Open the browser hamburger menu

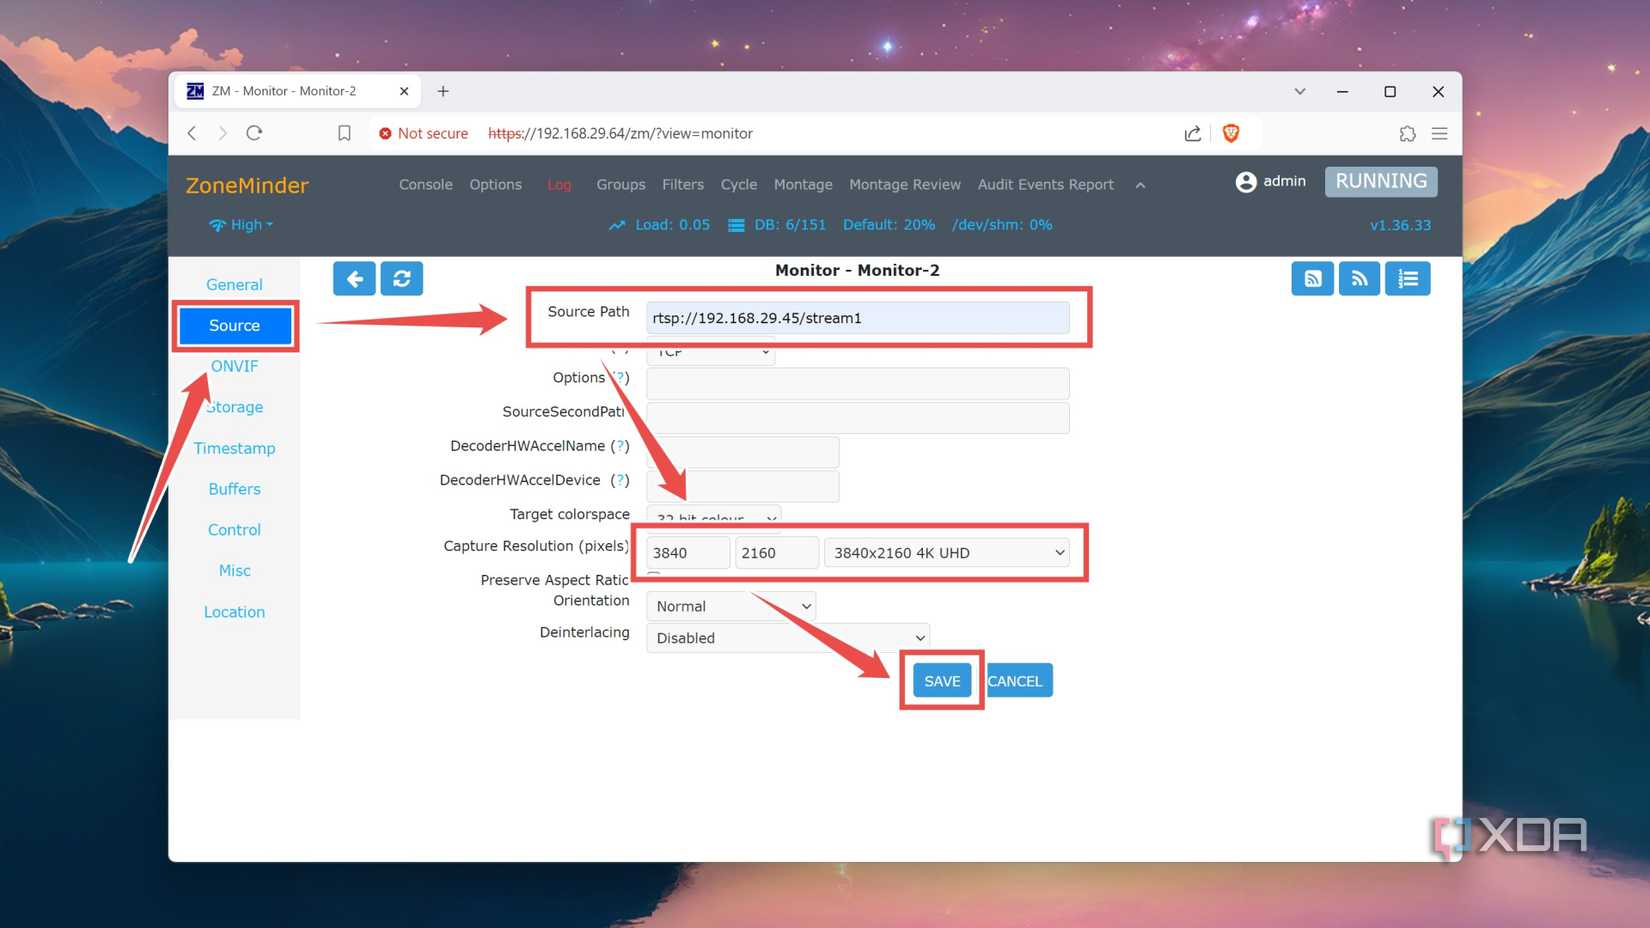pyautogui.click(x=1440, y=133)
